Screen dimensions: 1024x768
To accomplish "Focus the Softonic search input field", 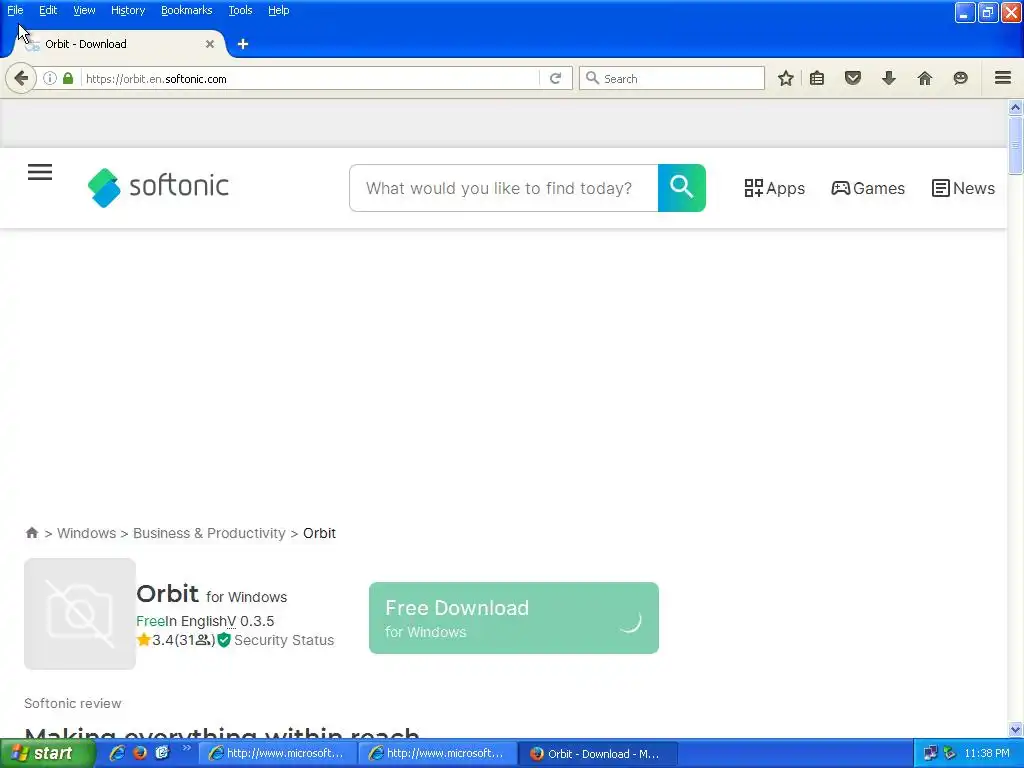I will point(504,188).
